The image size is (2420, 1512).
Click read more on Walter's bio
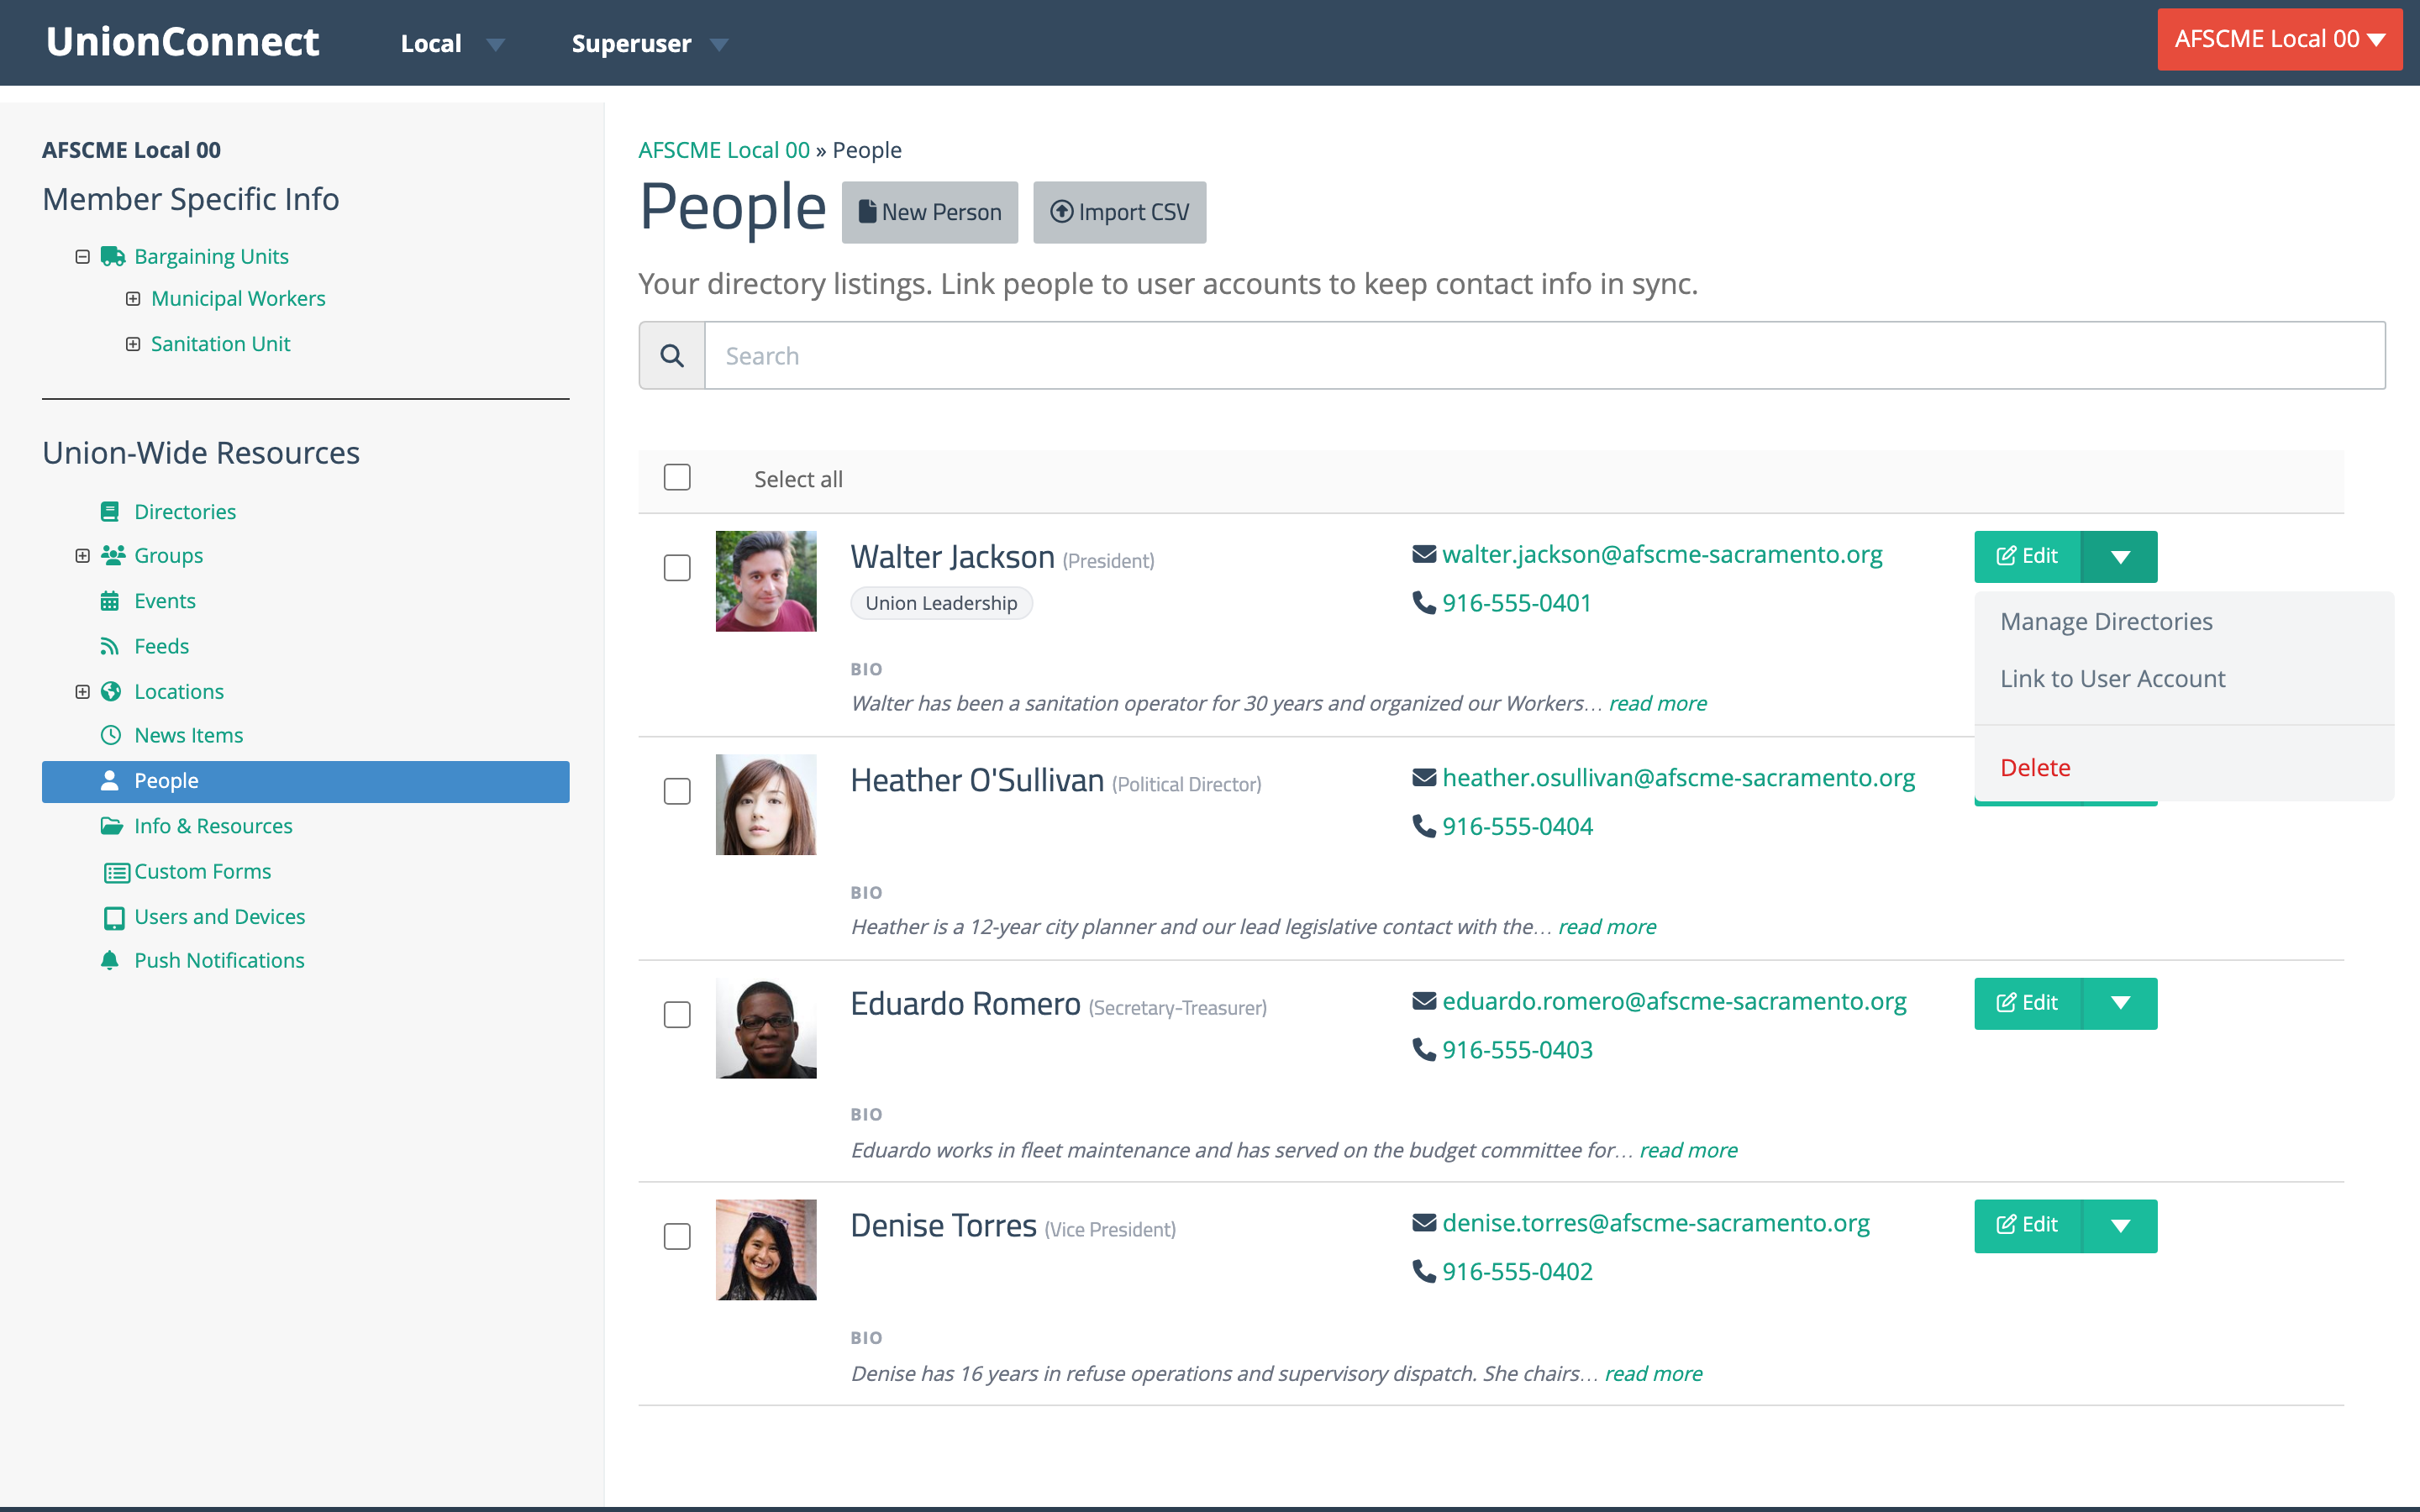(x=1657, y=703)
